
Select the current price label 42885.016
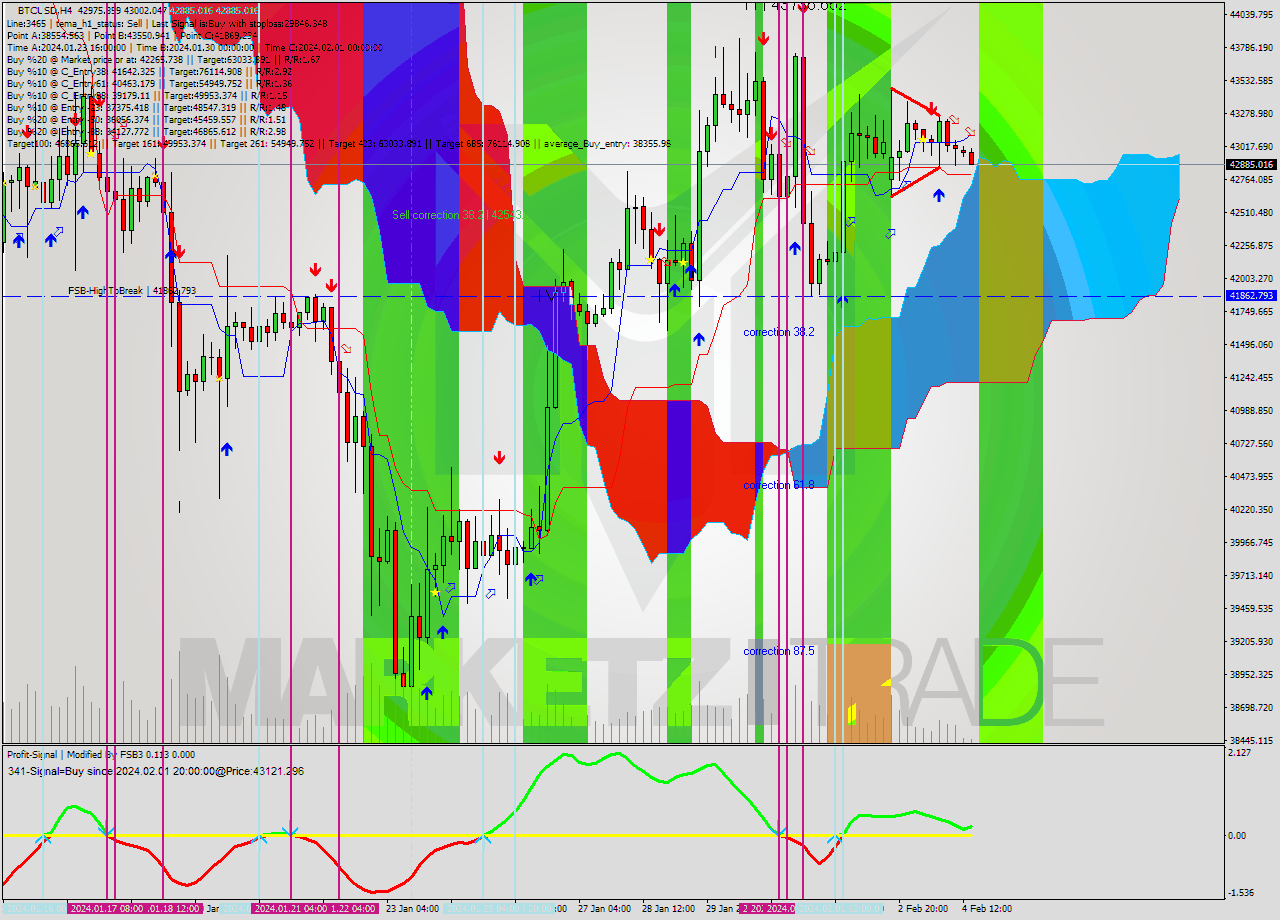point(1251,164)
